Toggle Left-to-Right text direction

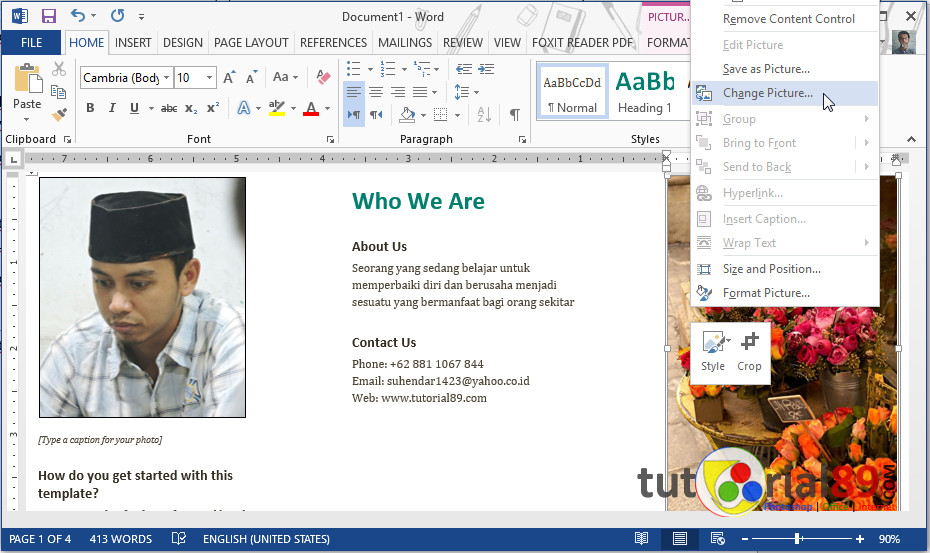[353, 115]
